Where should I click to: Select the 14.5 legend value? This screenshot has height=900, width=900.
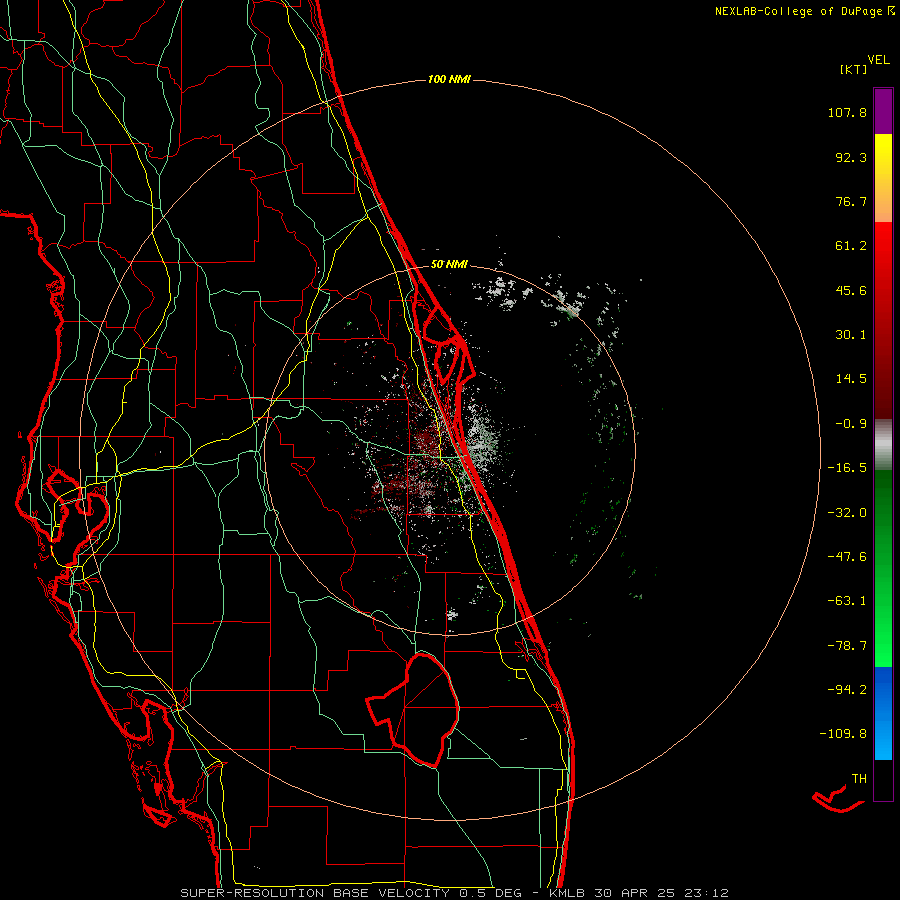tap(851, 379)
